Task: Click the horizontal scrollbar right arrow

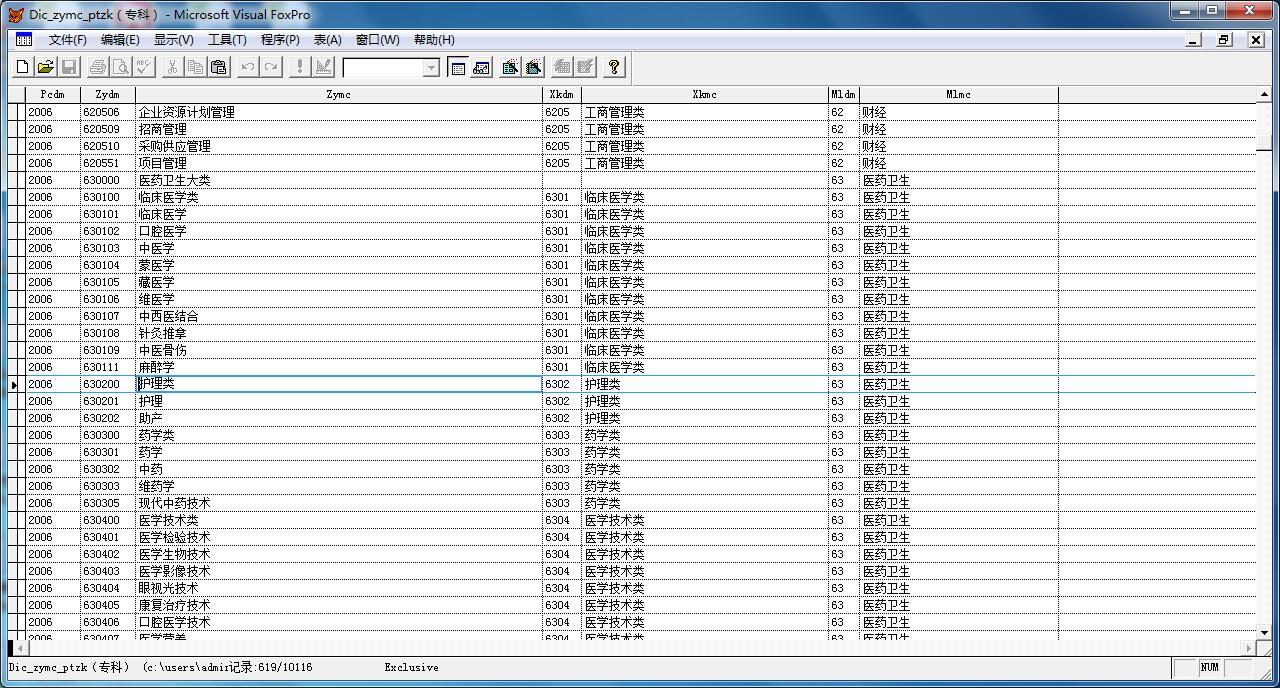Action: tap(1249, 648)
